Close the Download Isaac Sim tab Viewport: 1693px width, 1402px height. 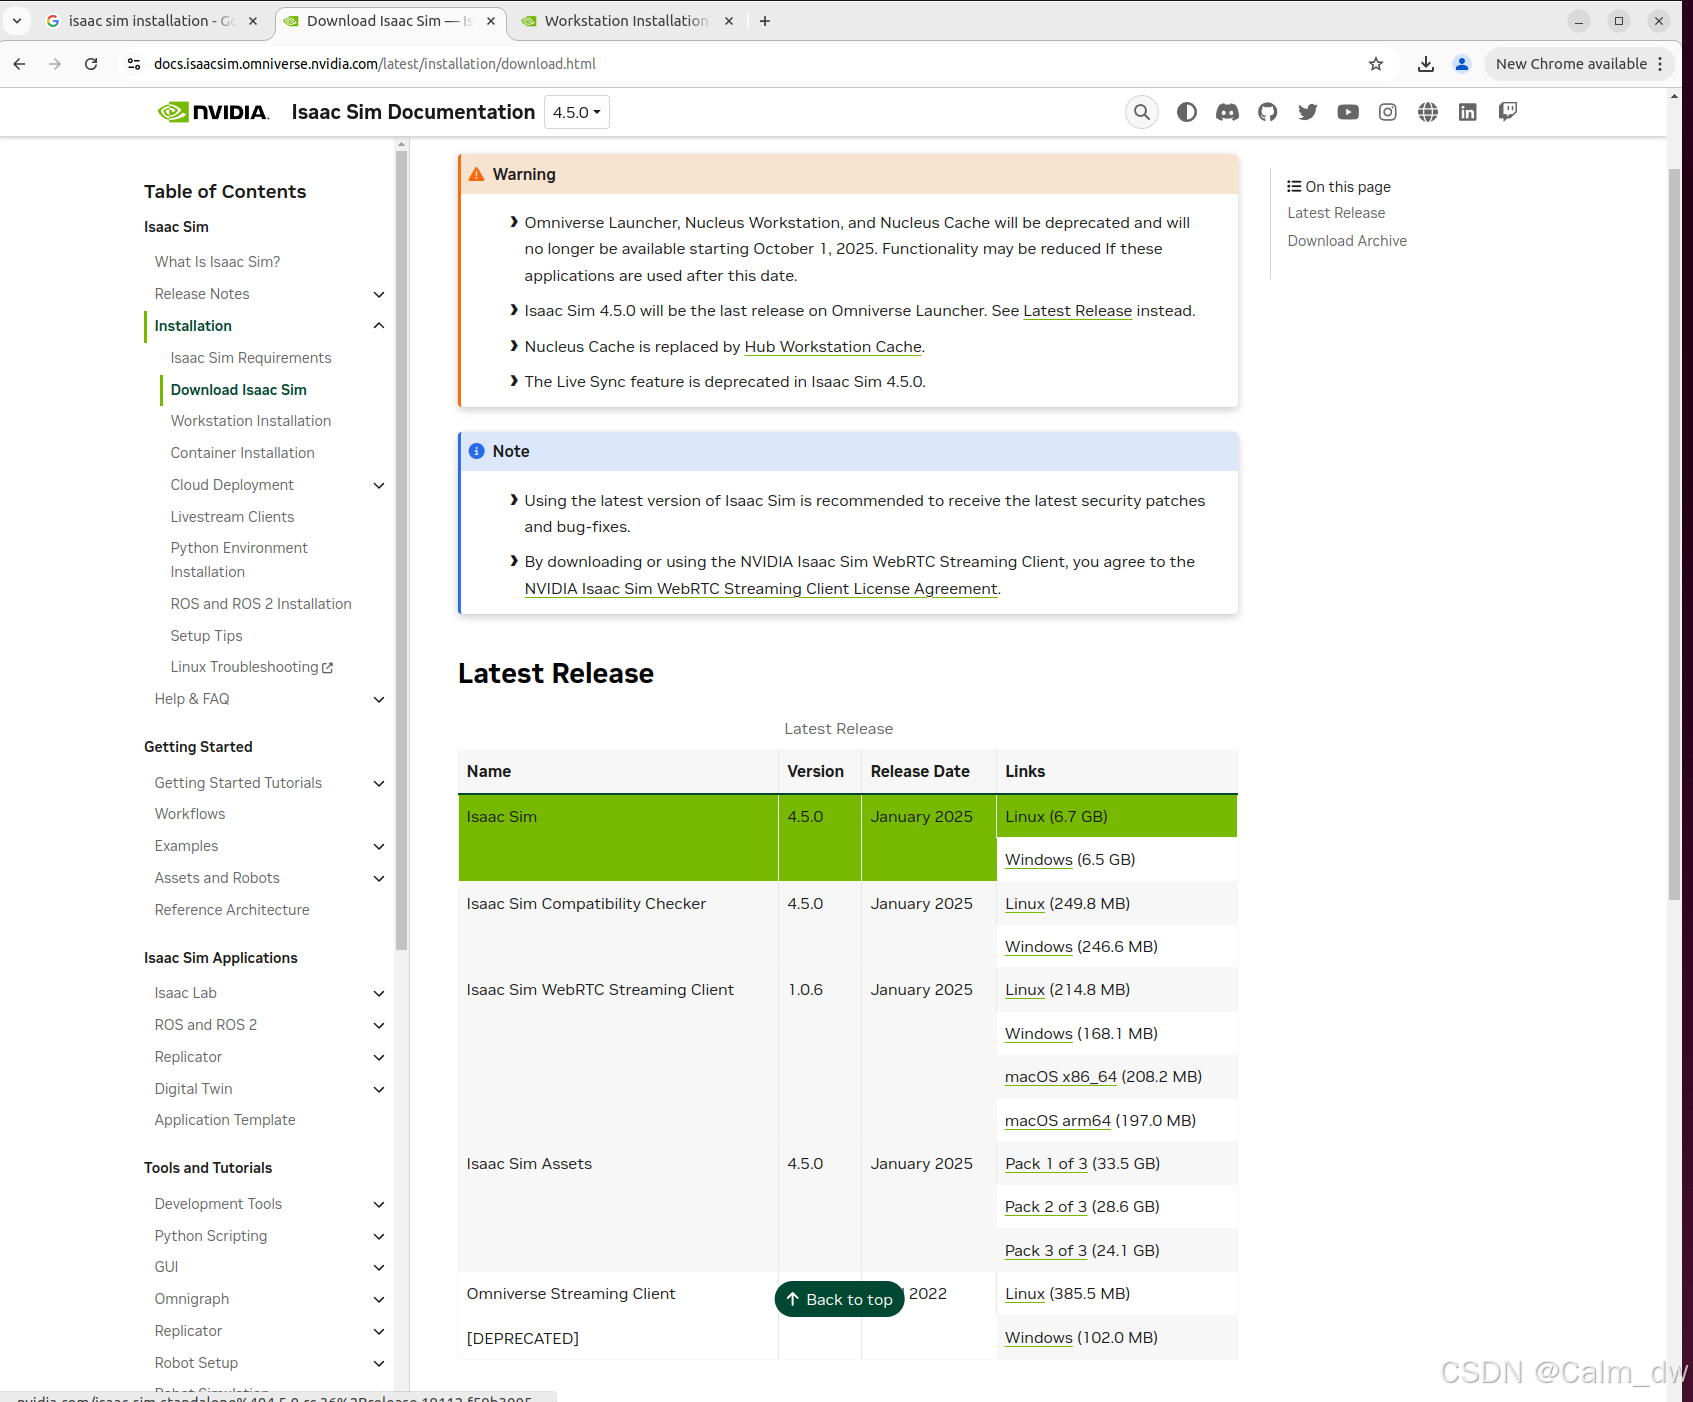point(491,21)
